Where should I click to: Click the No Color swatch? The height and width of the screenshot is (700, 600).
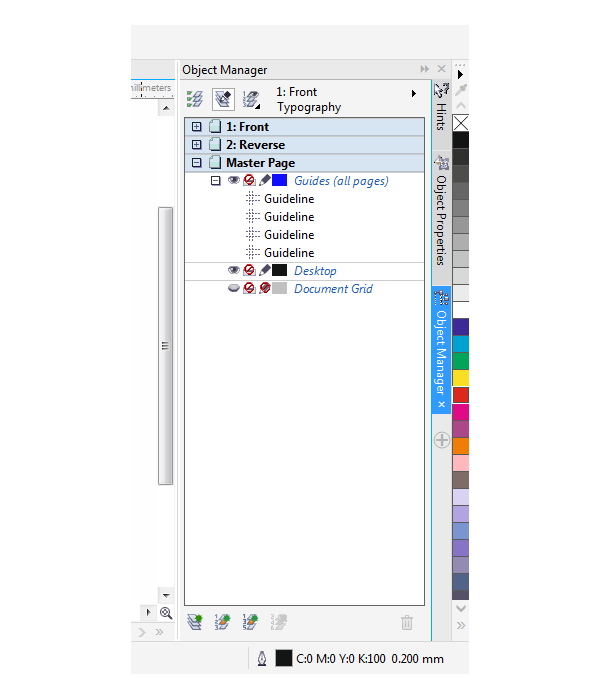461,123
